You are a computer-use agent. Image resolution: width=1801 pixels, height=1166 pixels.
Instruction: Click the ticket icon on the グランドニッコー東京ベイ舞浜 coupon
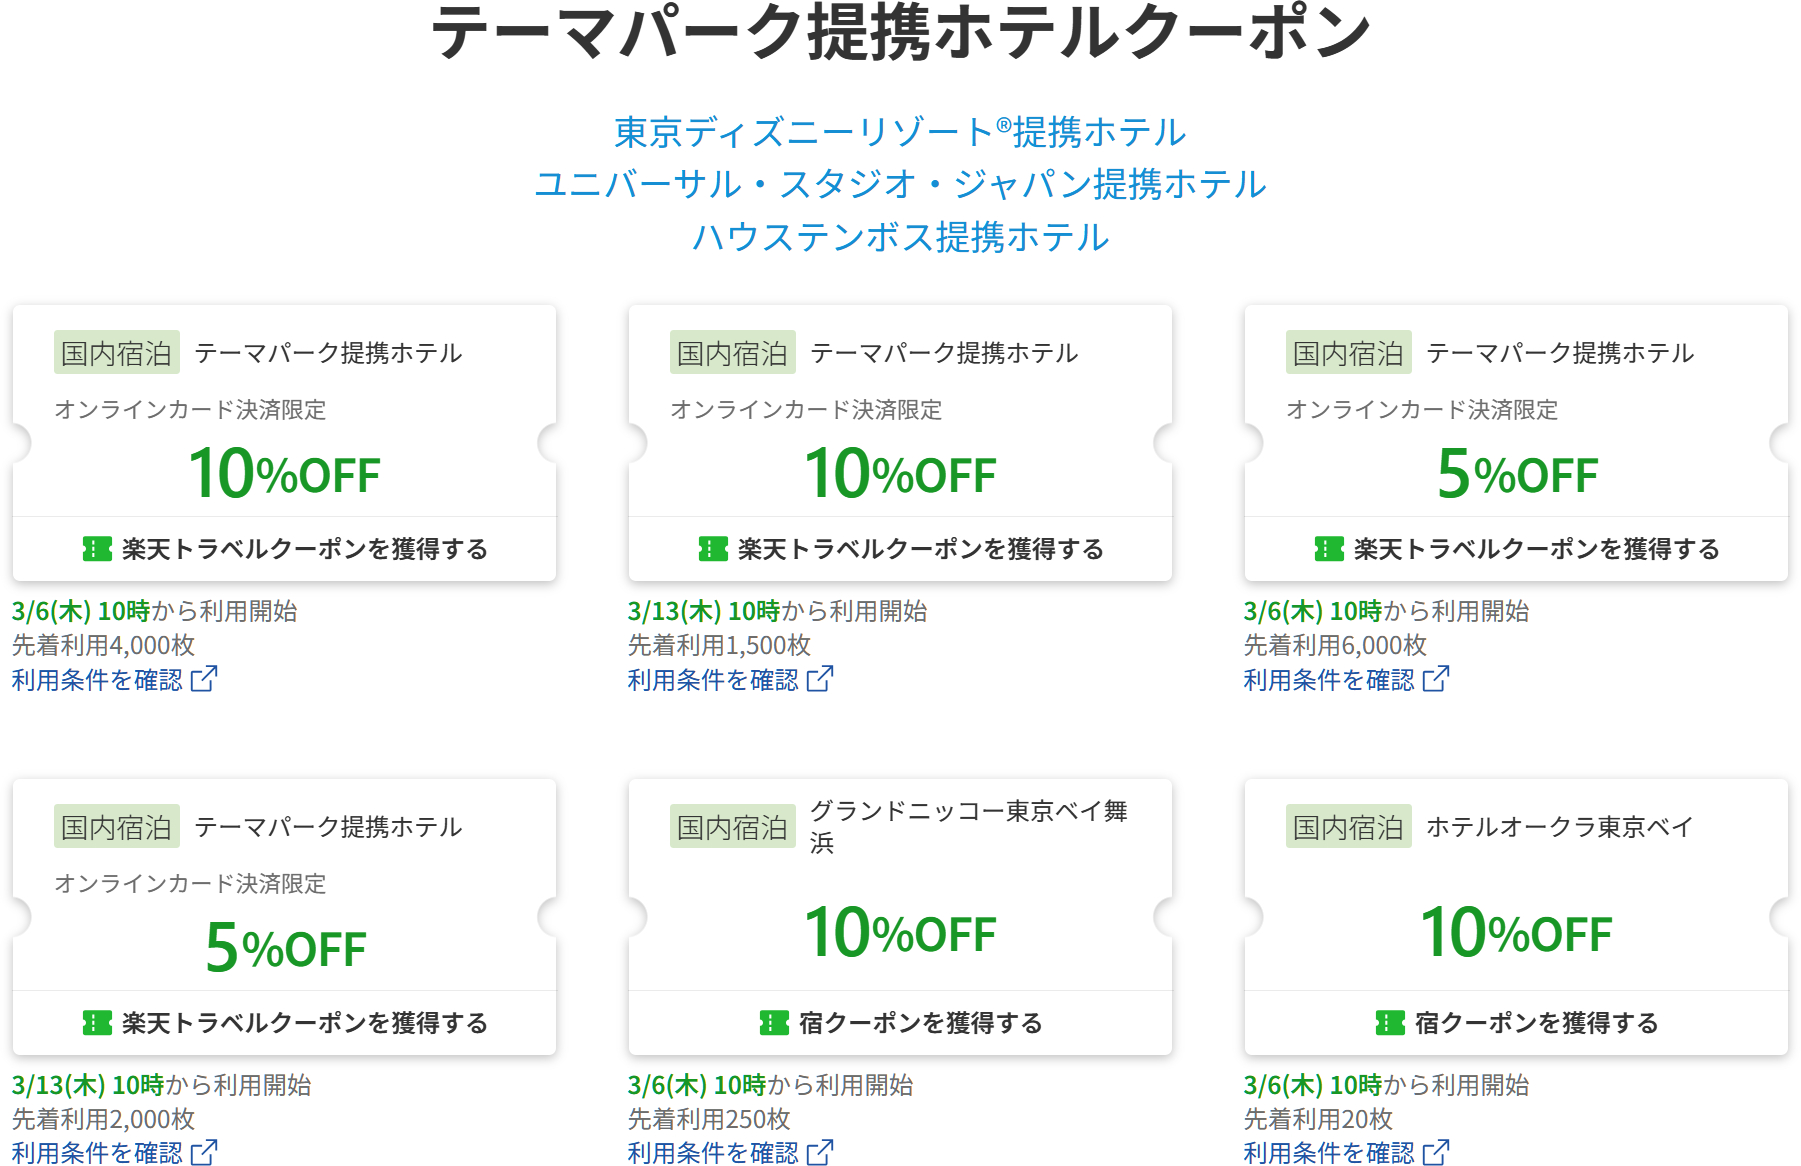tap(772, 1022)
